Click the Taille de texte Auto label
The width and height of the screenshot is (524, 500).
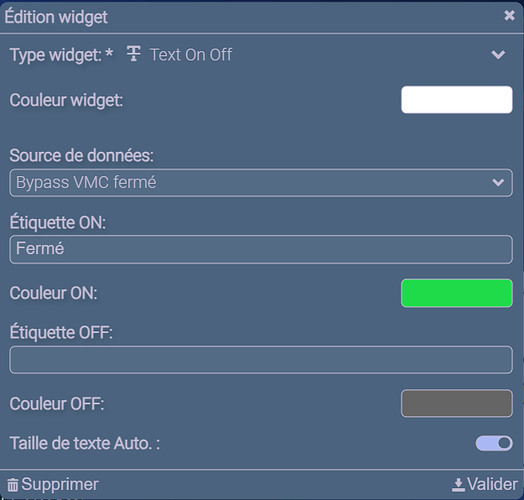coord(85,444)
